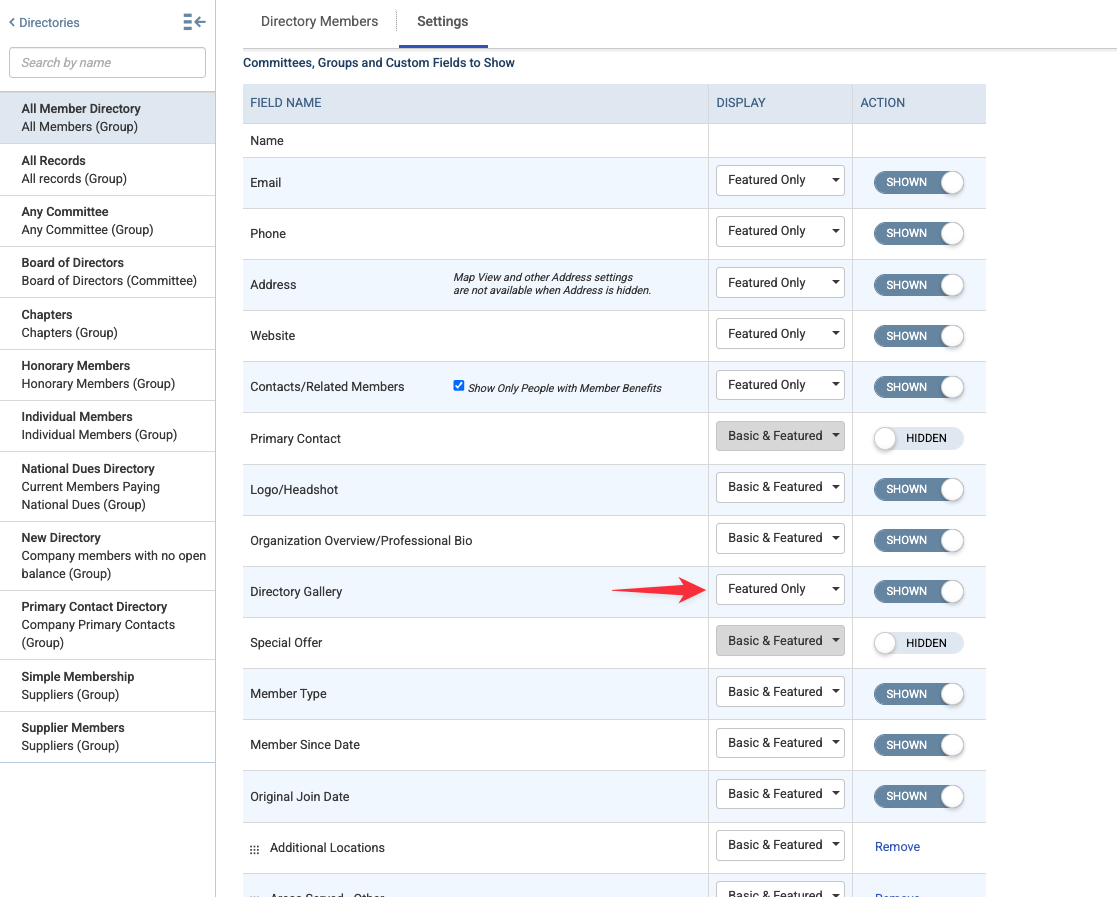Turn off the Directory Gallery SHOWN switch
Screen dimensions: 1117x897
tap(918, 591)
